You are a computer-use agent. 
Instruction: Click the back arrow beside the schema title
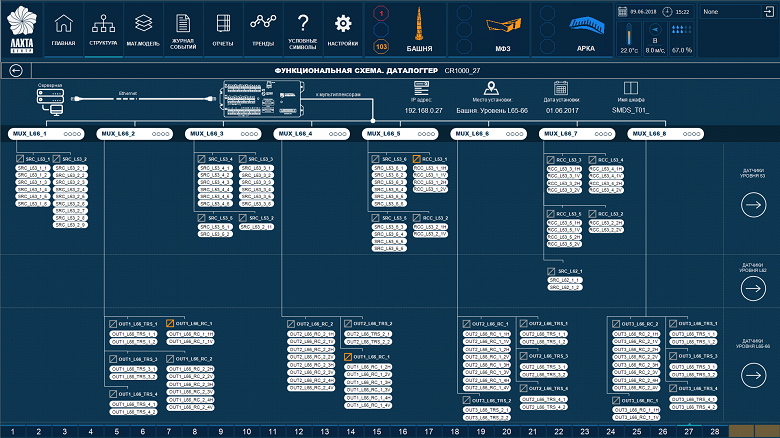coord(16,71)
